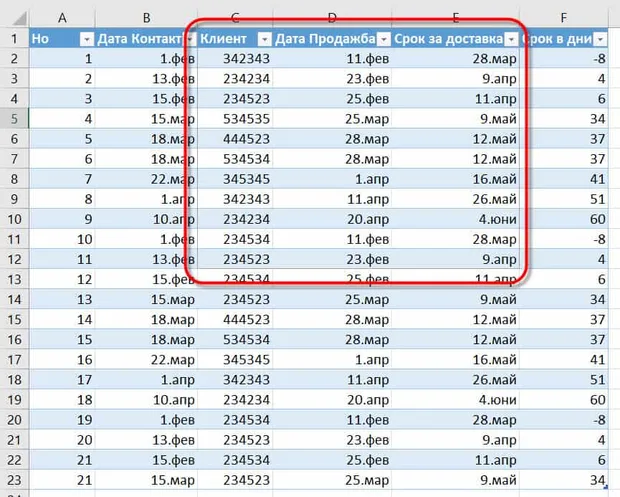Select days value 60 in row 10
Screen dimensions: 620x497
(x=564, y=219)
